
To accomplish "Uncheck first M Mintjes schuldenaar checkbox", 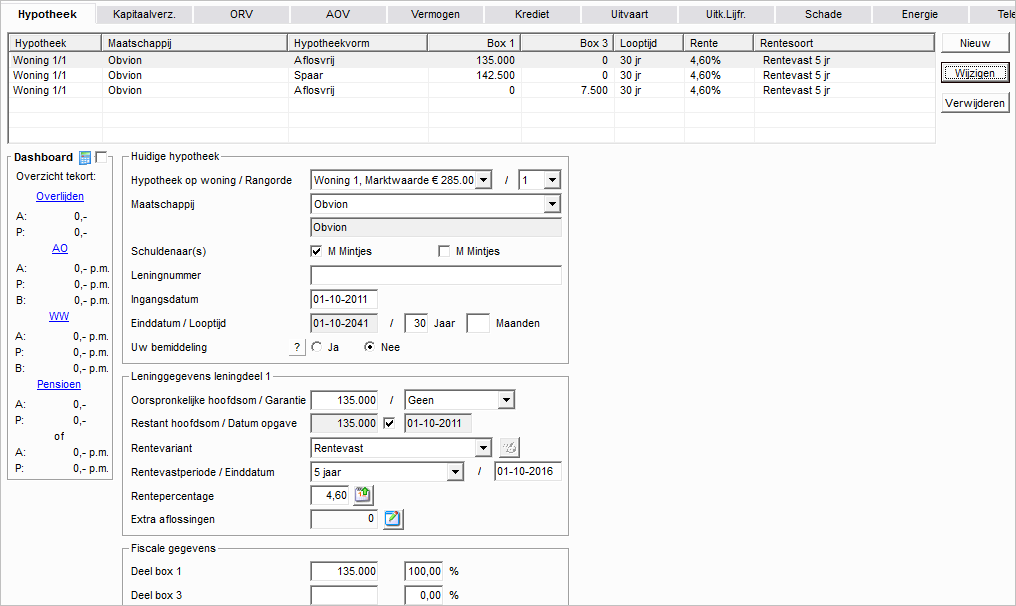I will coord(316,251).
